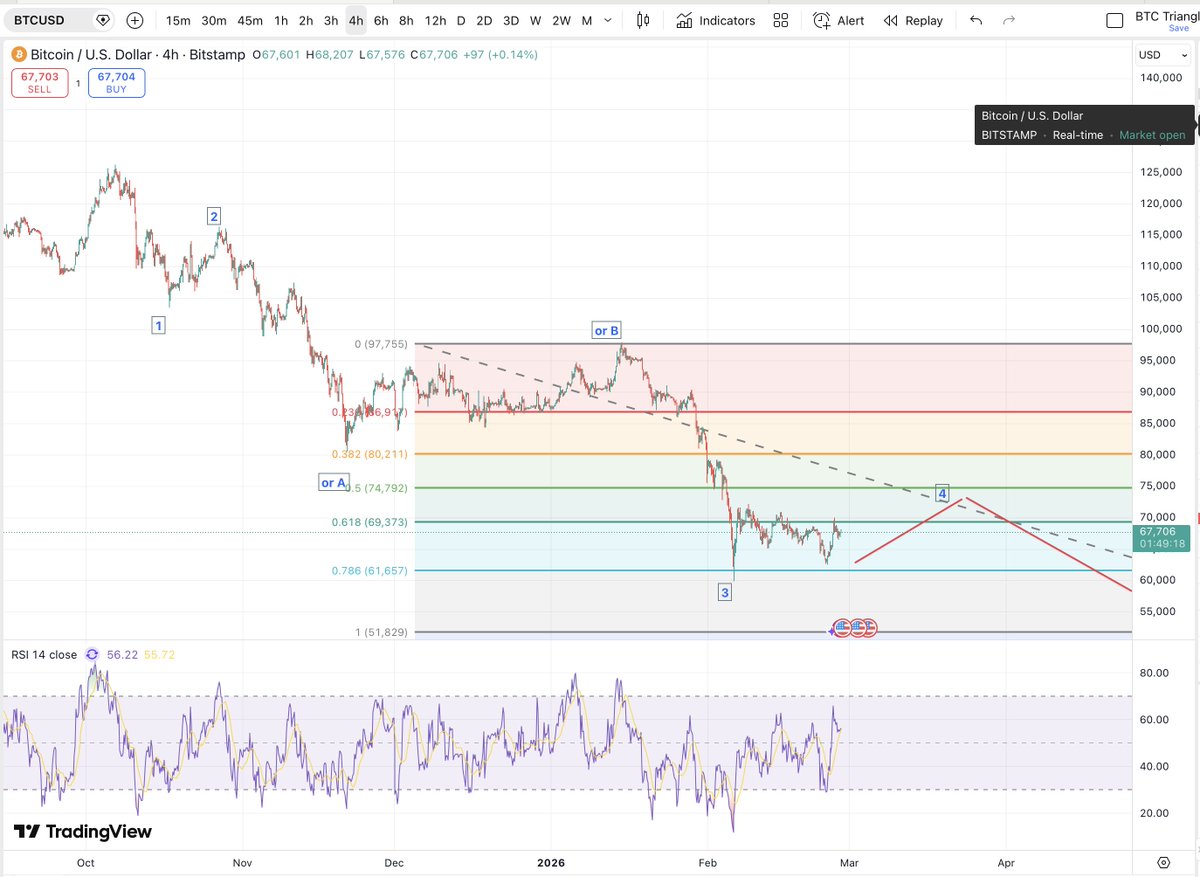Open the layout setup square icon

pos(1116,20)
